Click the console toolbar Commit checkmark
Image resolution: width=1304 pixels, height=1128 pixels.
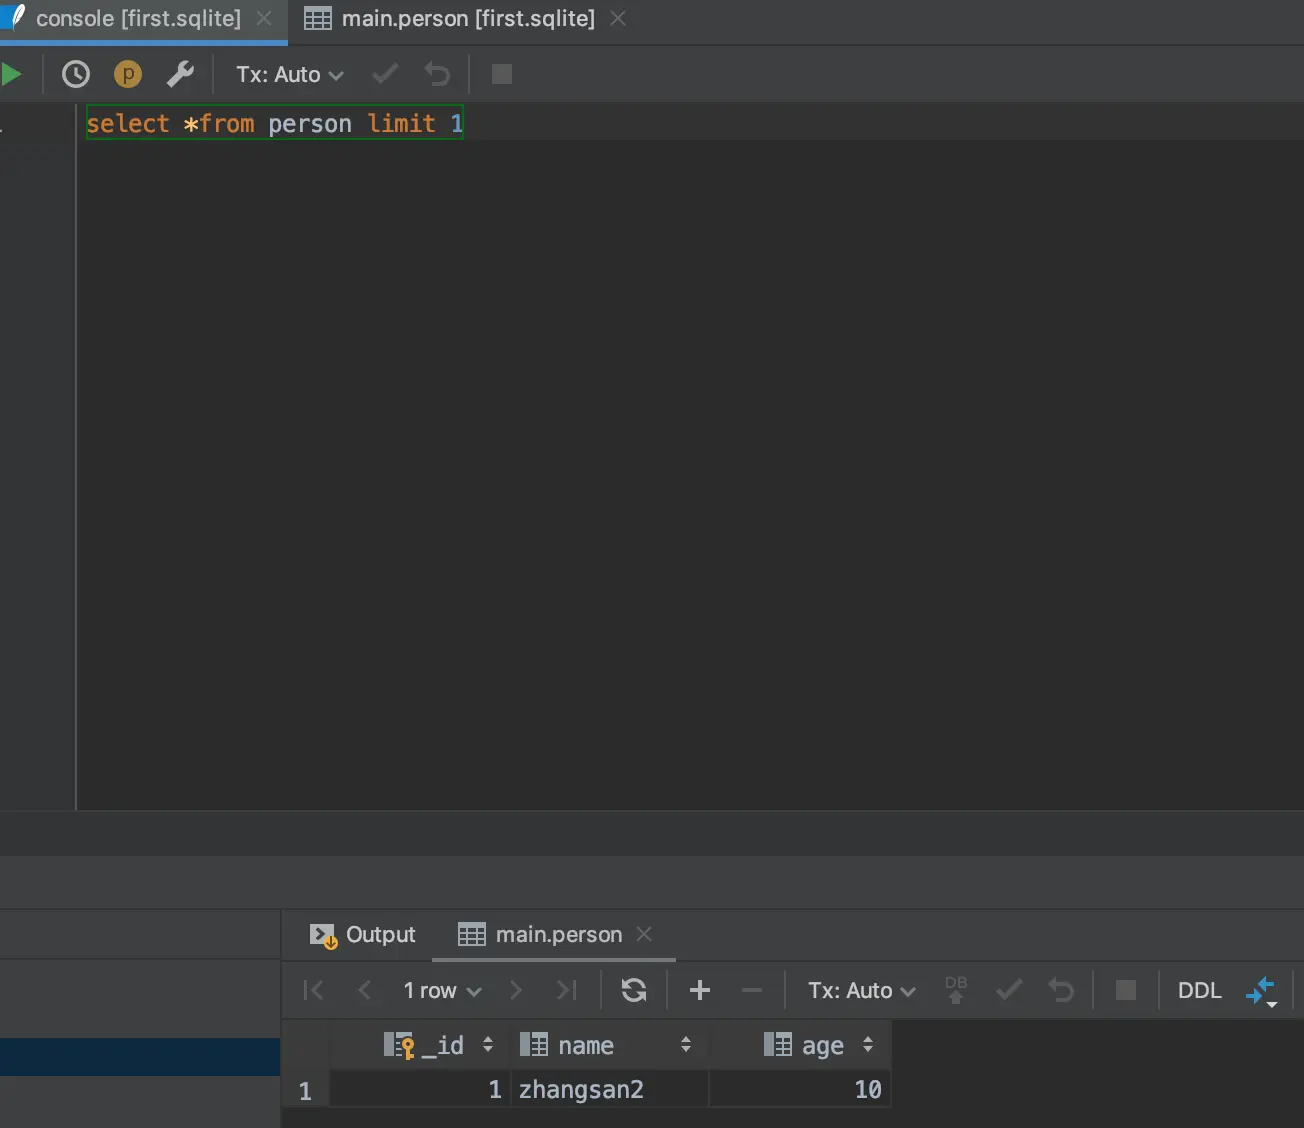click(x=385, y=74)
